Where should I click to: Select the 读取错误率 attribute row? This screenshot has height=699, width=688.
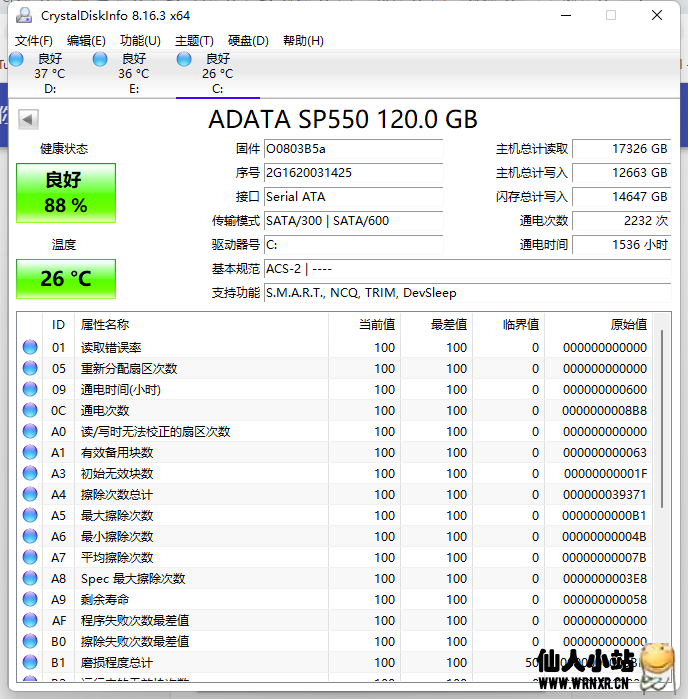coord(334,347)
